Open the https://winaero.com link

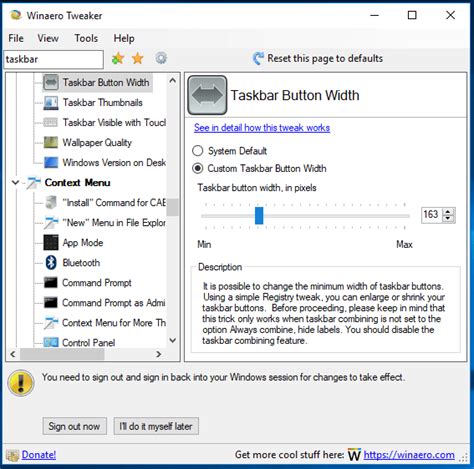point(409,455)
